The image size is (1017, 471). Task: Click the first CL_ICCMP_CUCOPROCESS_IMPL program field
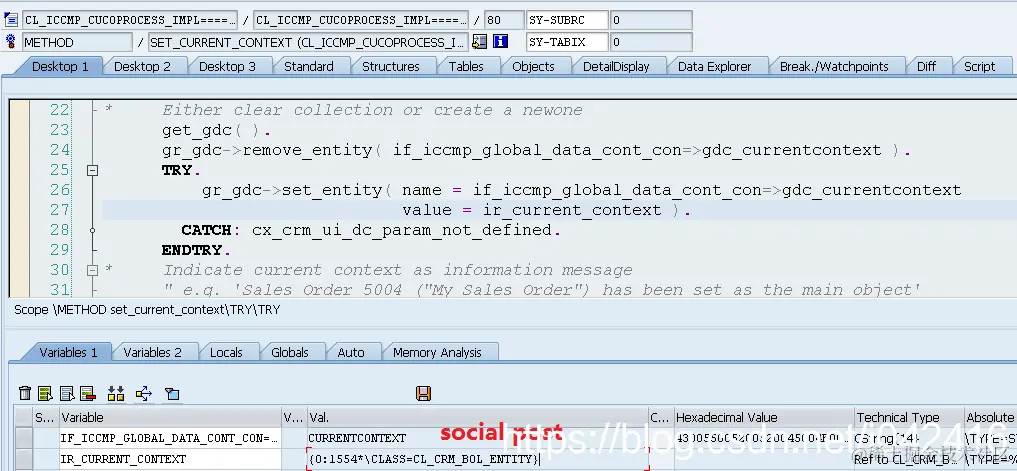[x=130, y=20]
